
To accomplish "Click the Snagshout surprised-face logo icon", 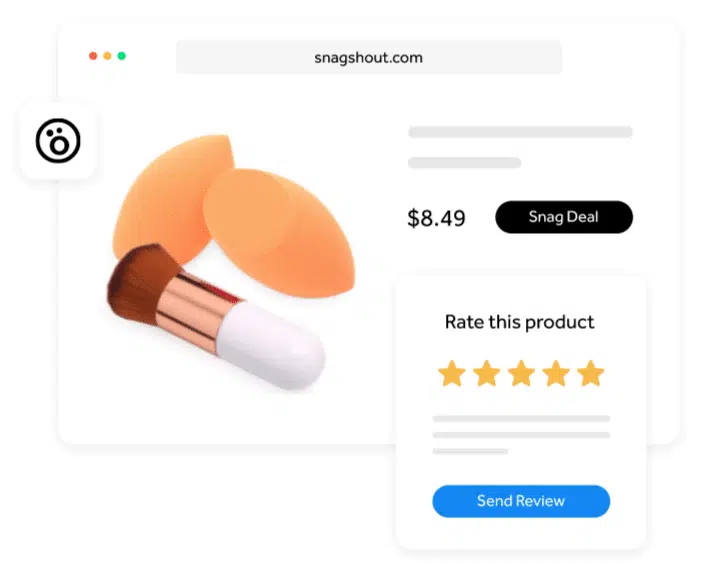I will click(x=58, y=141).
